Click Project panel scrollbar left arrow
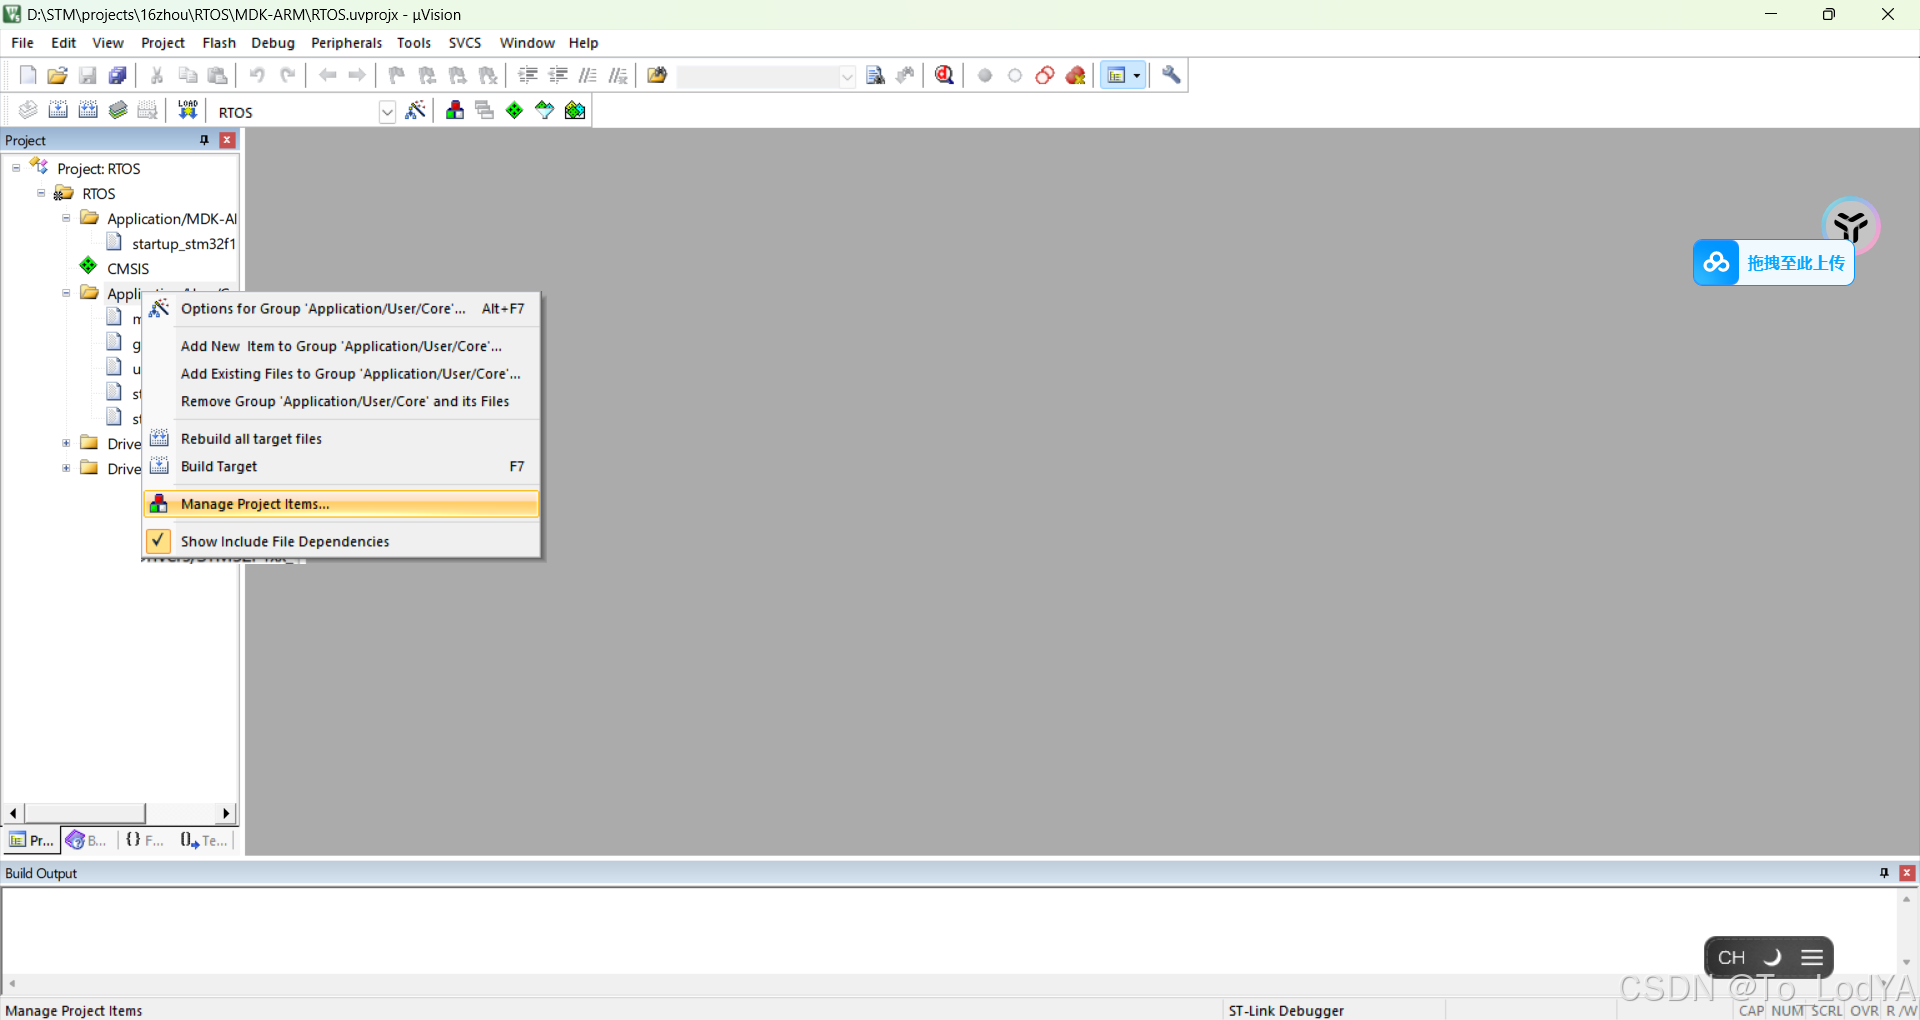Screen dimensions: 1920x1020 point(13,813)
